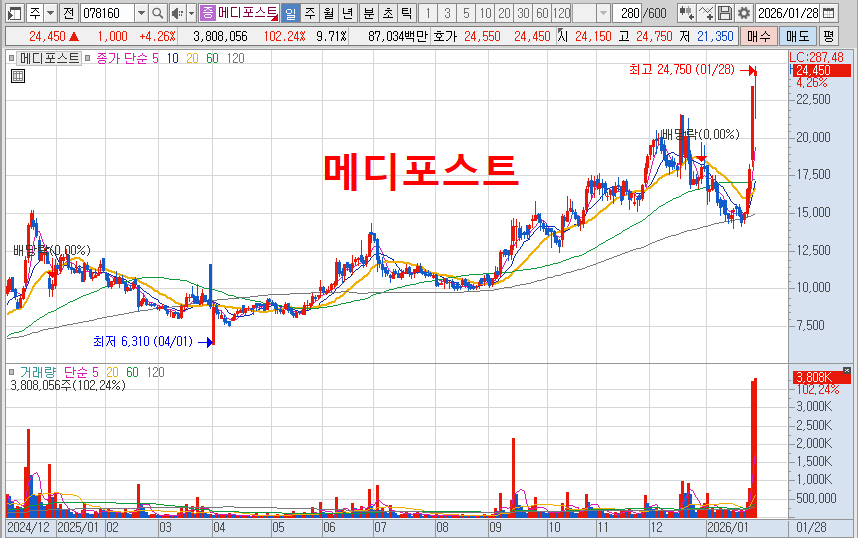Image resolution: width=858 pixels, height=538 pixels.
Task: Click the 01/28 date label on axis
Action: [x=811, y=528]
